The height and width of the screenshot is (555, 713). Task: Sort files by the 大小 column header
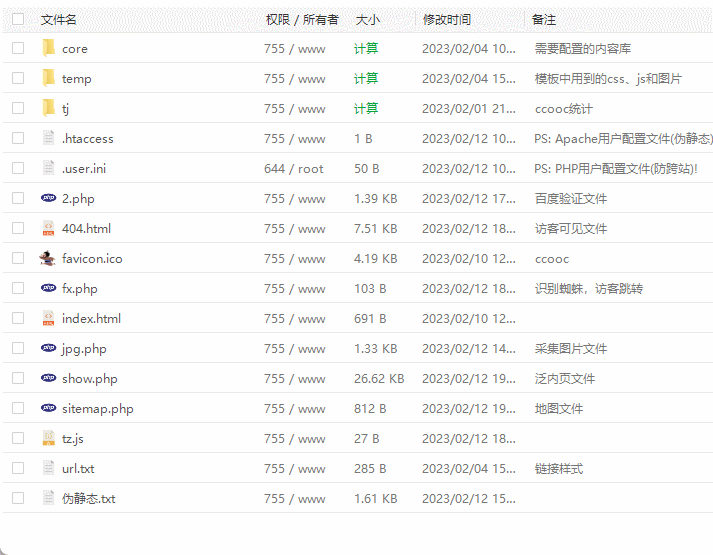coord(367,19)
